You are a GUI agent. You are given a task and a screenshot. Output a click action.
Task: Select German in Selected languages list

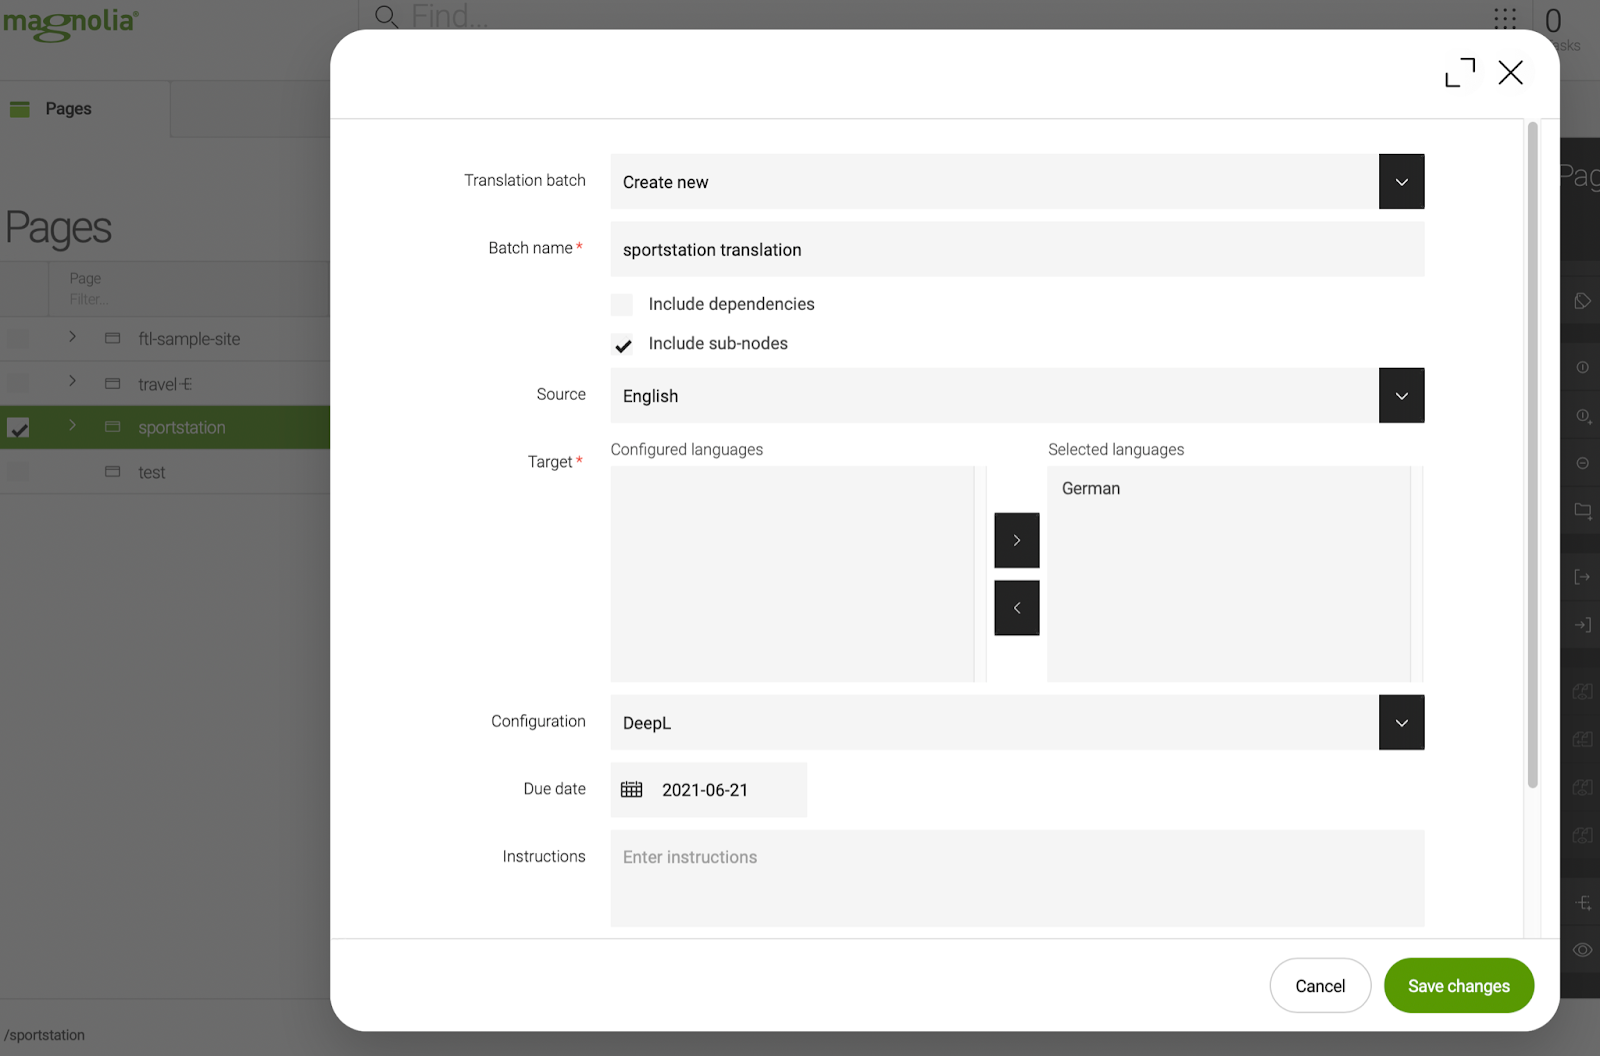point(1091,489)
